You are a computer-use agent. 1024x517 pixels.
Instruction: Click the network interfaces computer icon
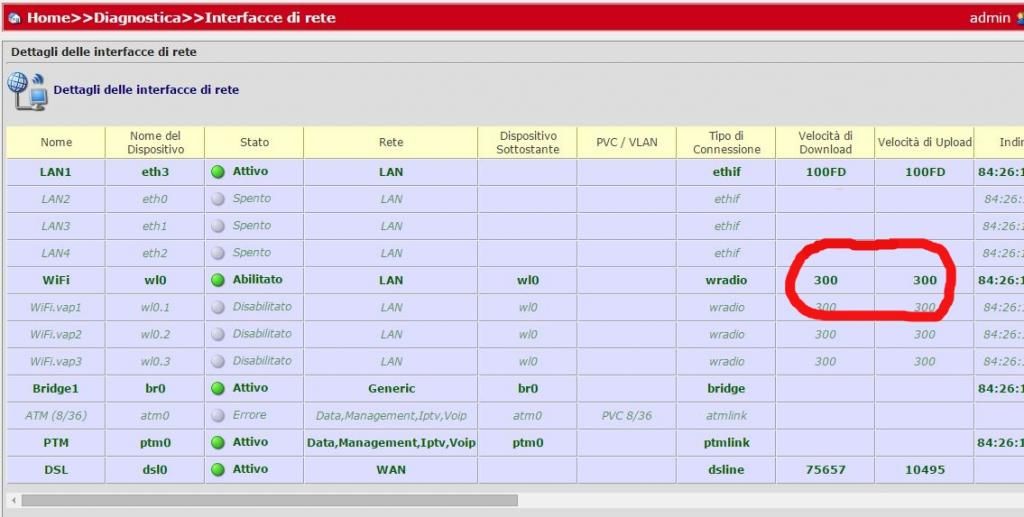point(27,90)
